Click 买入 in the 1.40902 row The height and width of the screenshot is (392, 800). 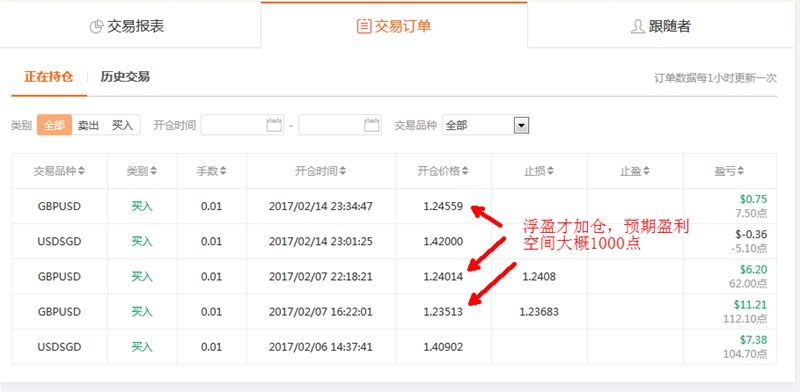[142, 347]
